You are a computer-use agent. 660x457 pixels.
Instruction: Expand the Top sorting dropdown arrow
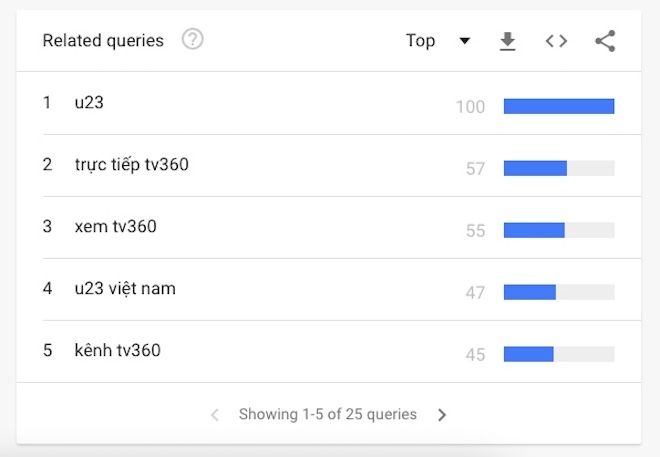coord(465,41)
